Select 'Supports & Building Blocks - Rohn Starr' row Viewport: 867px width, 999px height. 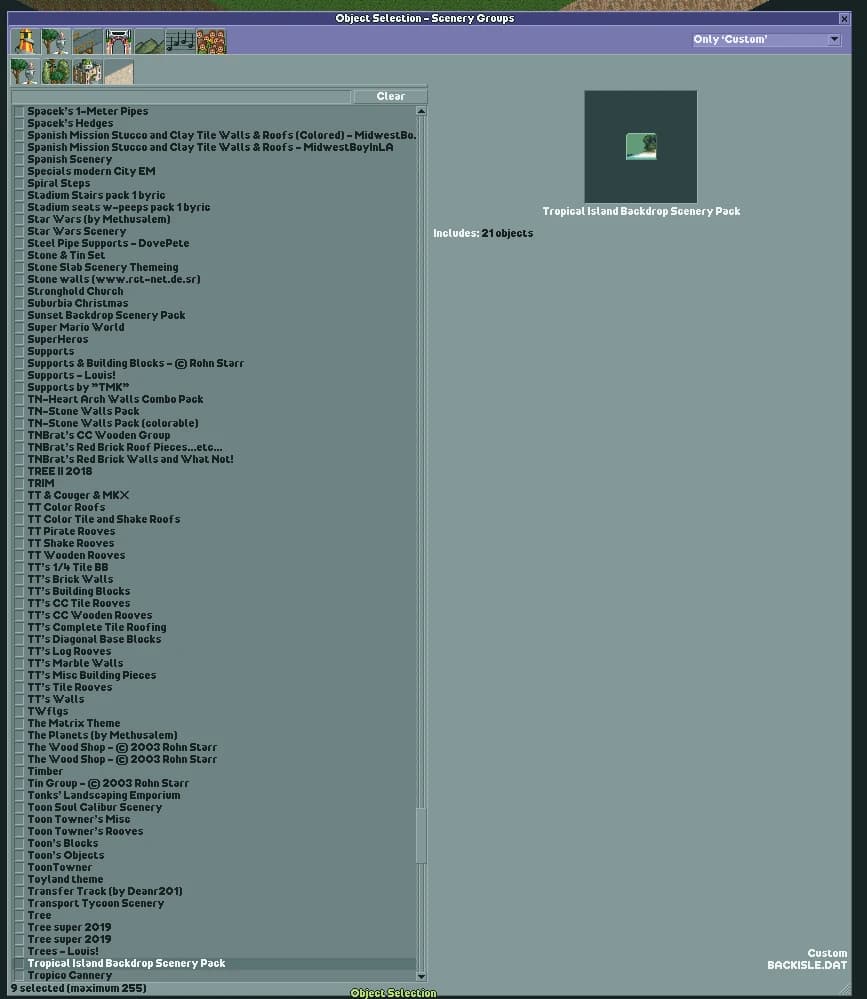[215, 363]
